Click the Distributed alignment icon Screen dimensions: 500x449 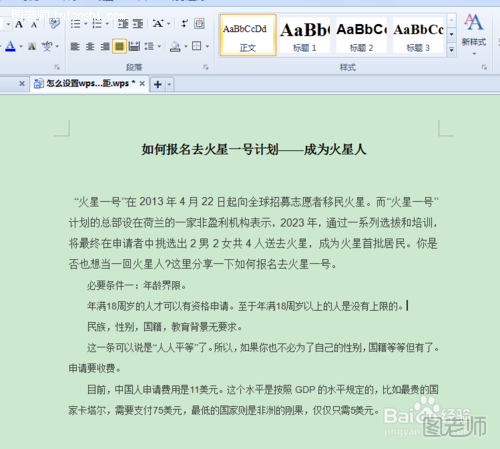click(x=134, y=46)
